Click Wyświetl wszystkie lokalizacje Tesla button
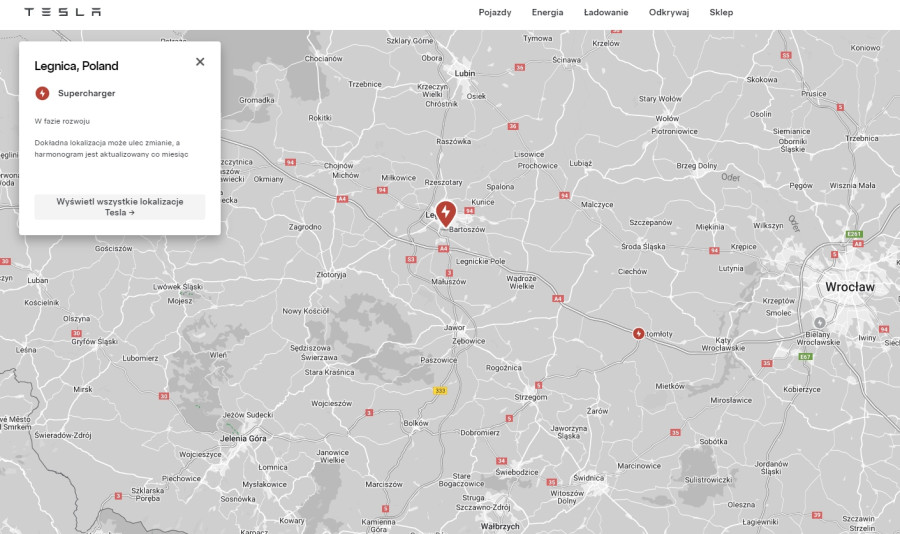The image size is (900, 534). [x=120, y=207]
